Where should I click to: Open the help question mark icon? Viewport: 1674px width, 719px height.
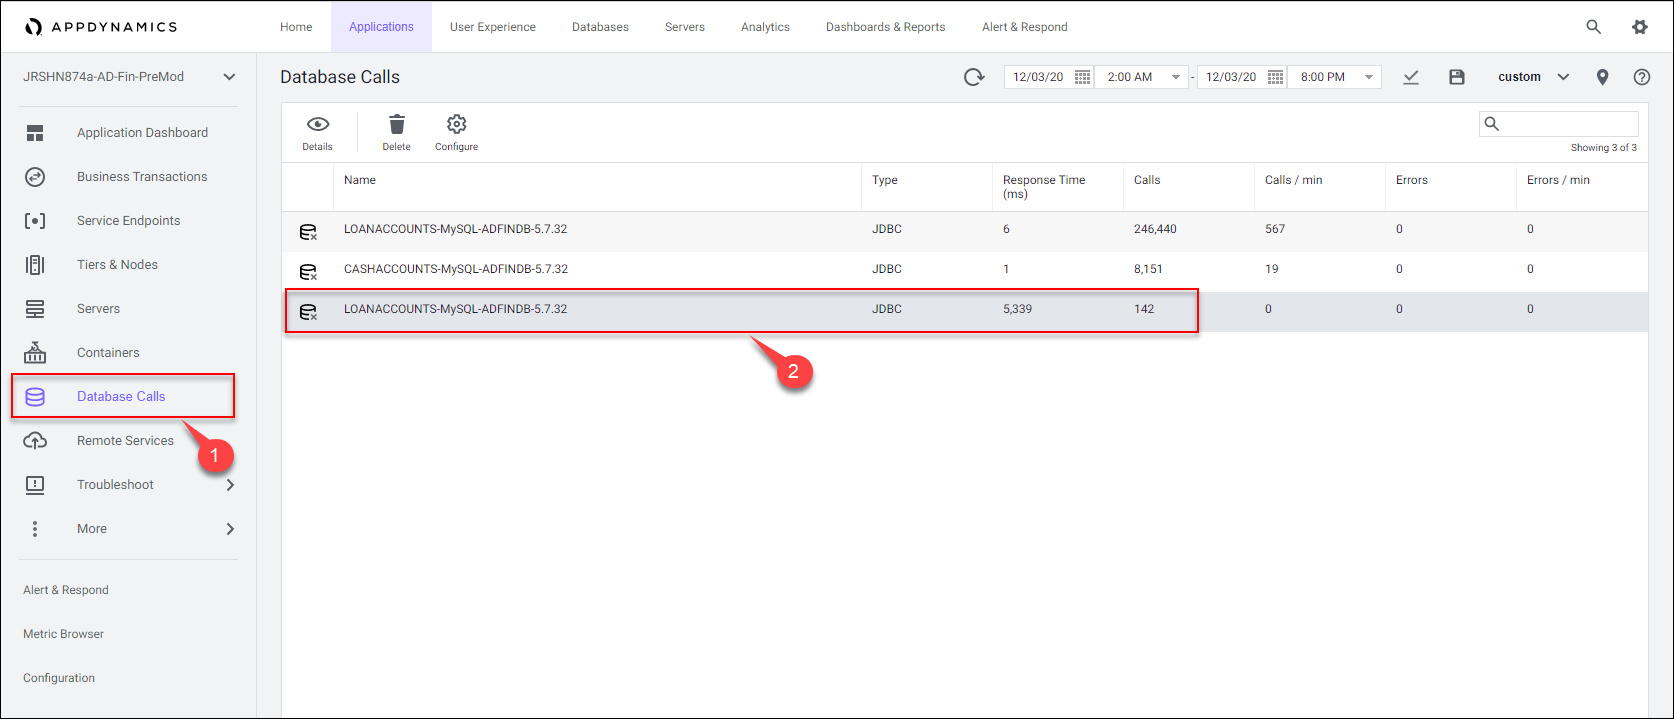pos(1641,77)
